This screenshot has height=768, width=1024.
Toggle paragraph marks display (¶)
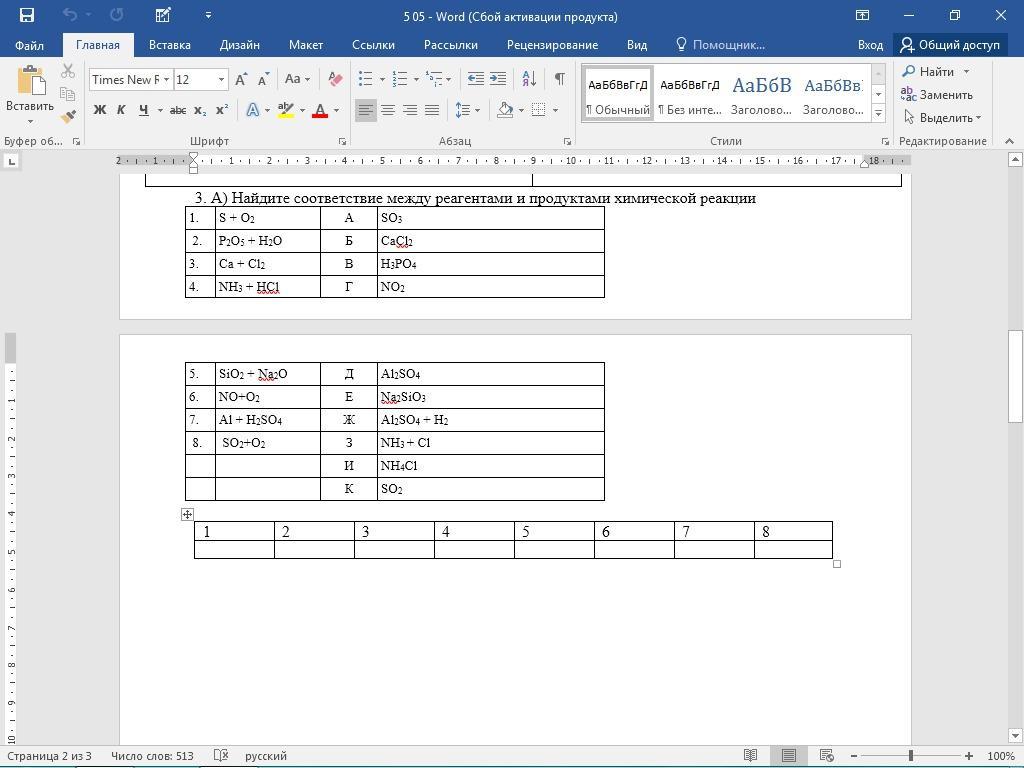point(560,79)
